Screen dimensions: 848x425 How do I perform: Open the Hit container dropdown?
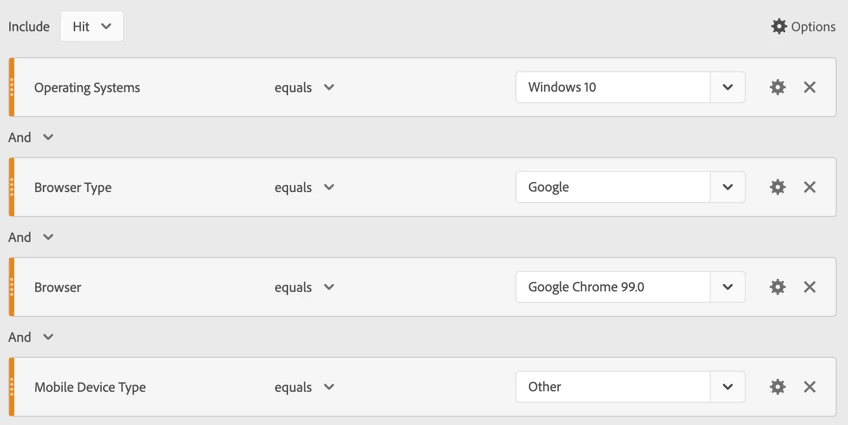tap(92, 26)
